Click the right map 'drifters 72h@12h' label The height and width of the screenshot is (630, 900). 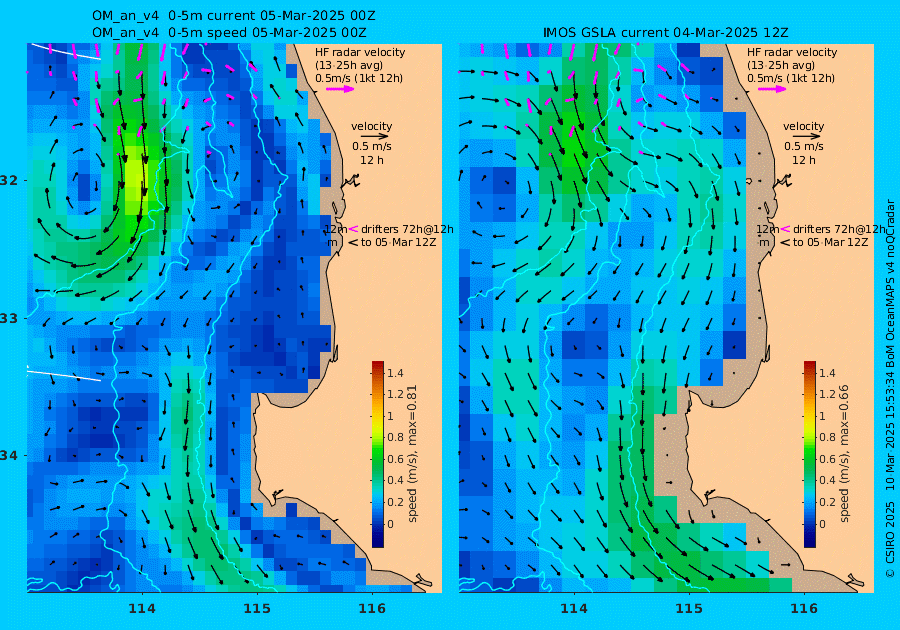point(839,229)
